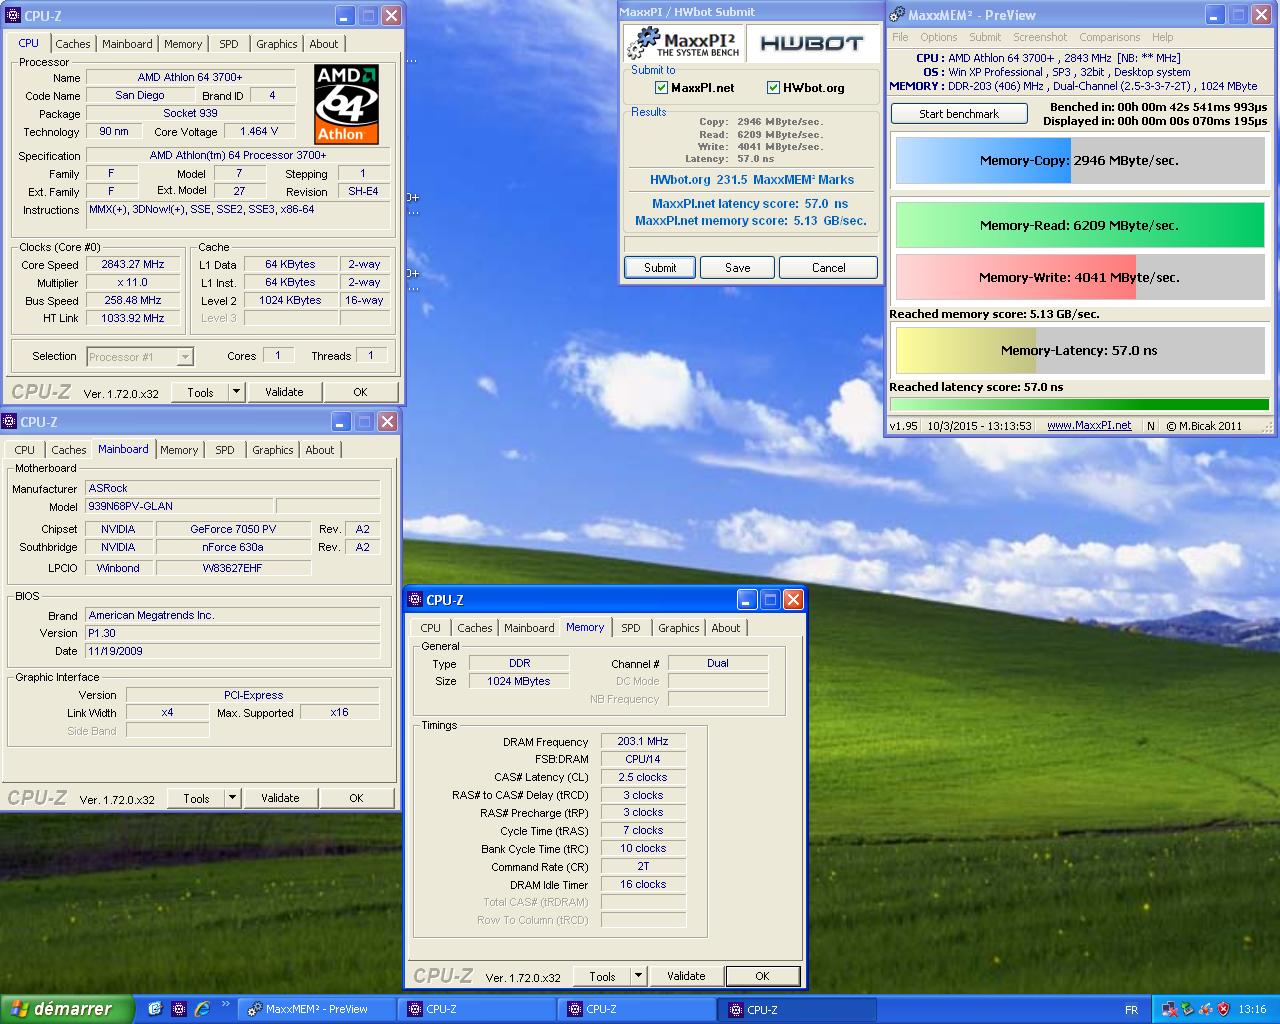
Task: Click the Memory-Read result bar
Action: click(1079, 225)
